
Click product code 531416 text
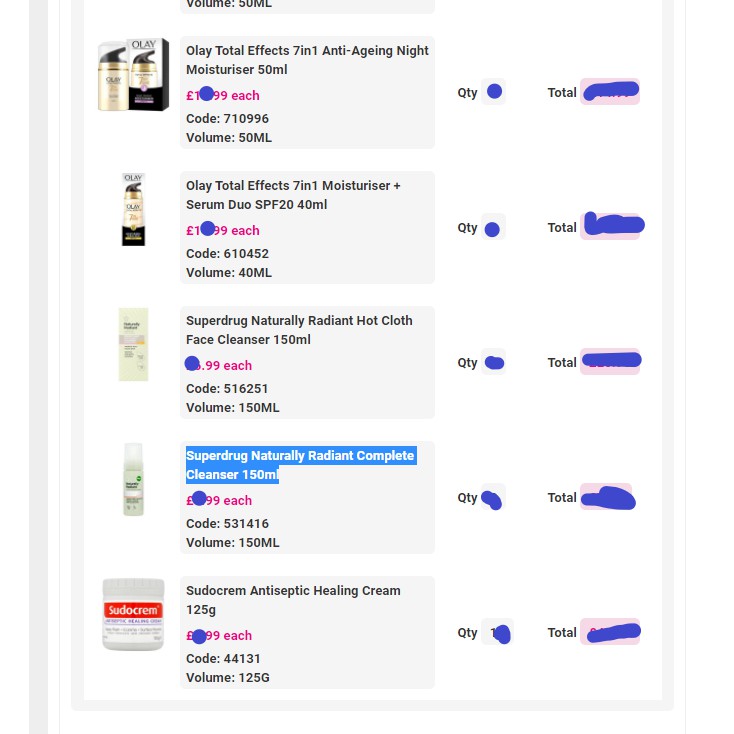227,524
